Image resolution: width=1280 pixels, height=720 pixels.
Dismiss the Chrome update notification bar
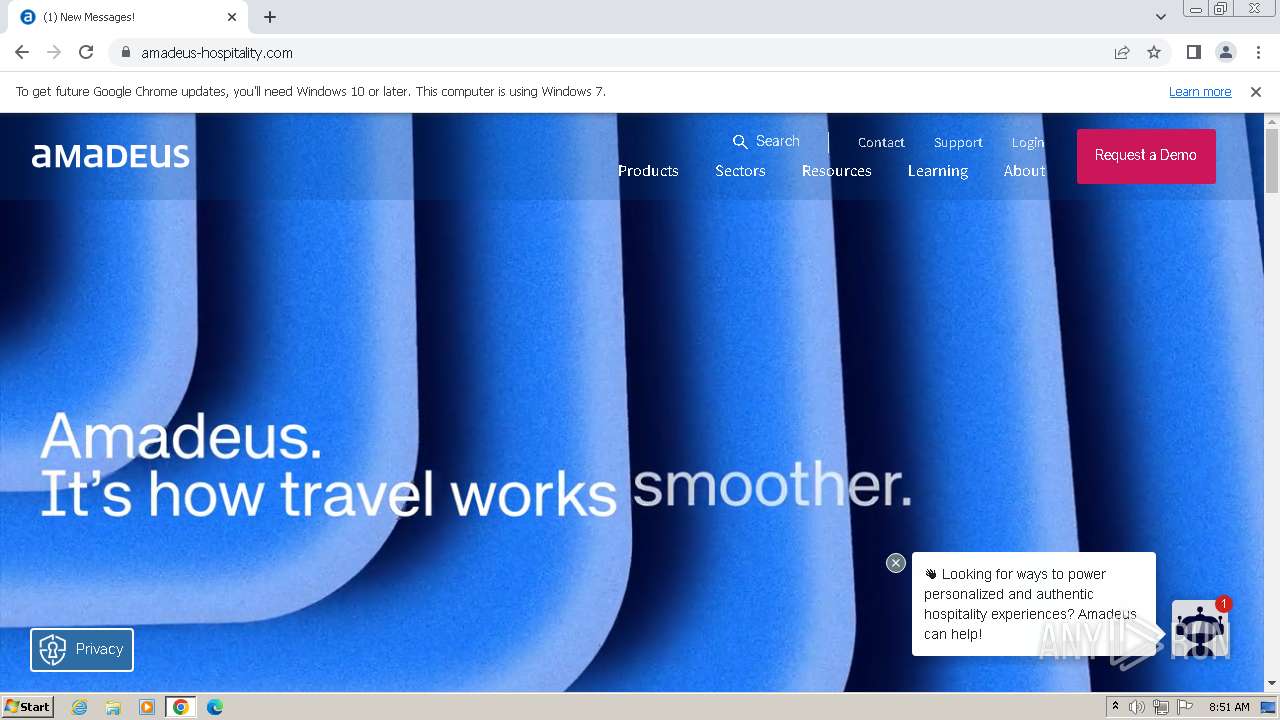coord(1256,91)
